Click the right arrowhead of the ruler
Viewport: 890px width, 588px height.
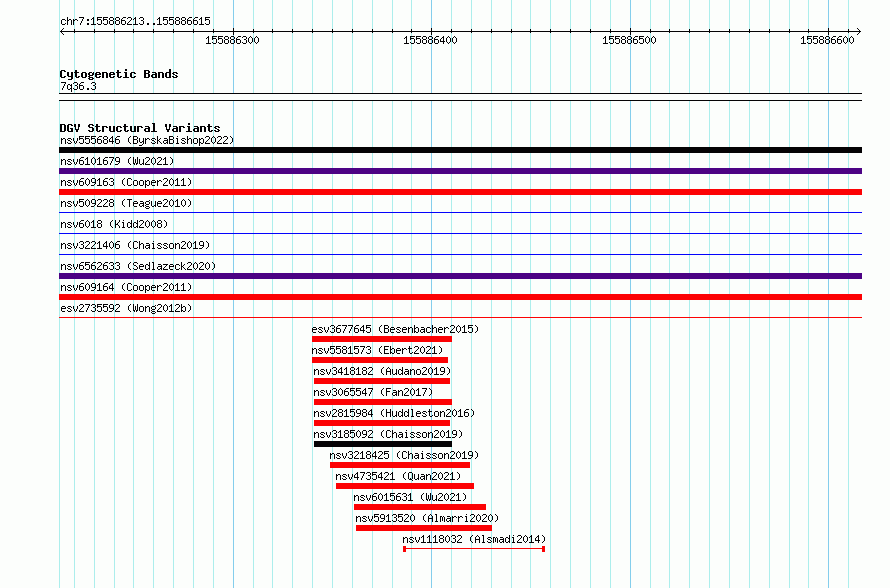858,32
